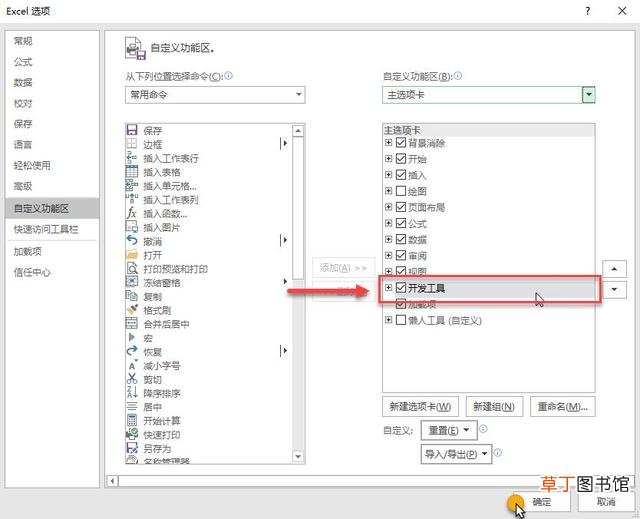Click command list scrollbar down arrow
This screenshot has width=640, height=519.
coord(298,456)
